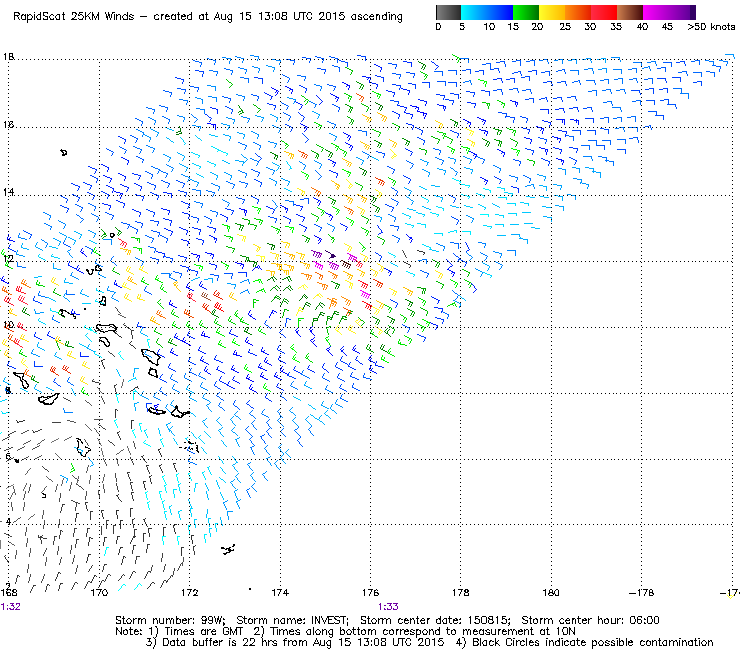
Task: Click the 'Storm number: 99W' text
Action: tap(170, 620)
